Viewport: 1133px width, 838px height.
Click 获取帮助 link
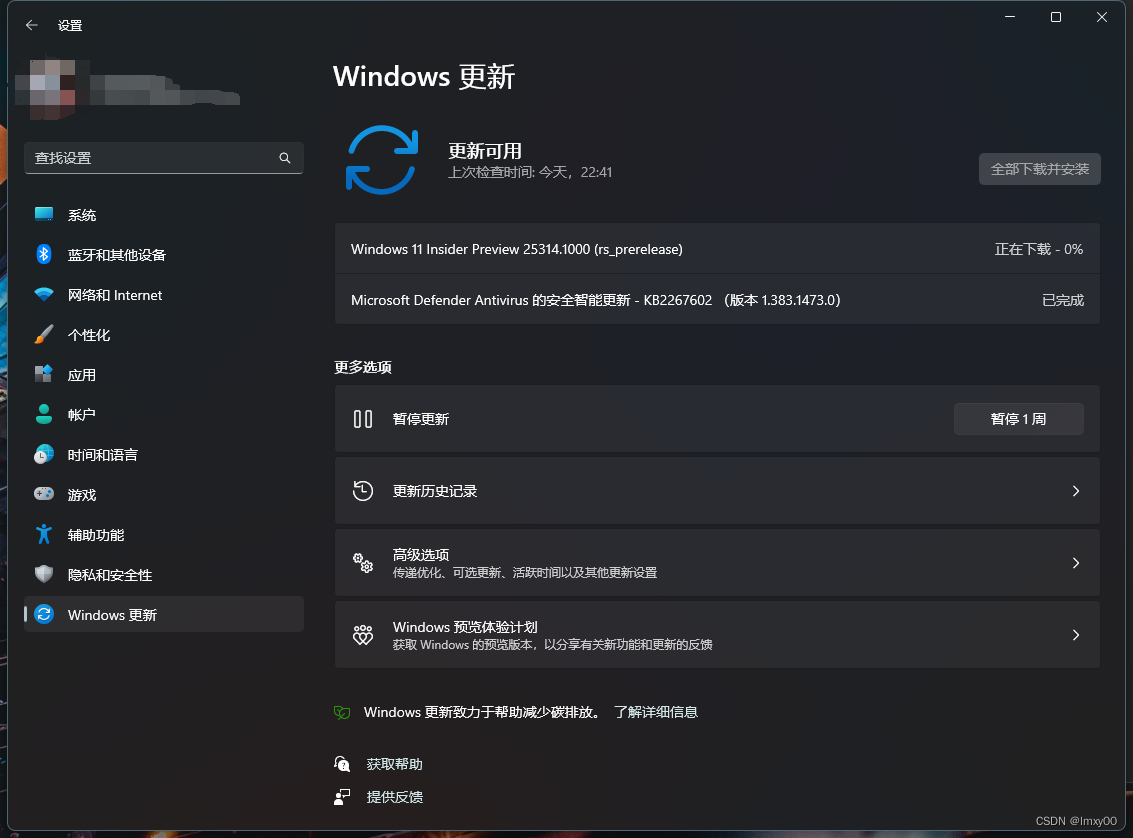395,764
